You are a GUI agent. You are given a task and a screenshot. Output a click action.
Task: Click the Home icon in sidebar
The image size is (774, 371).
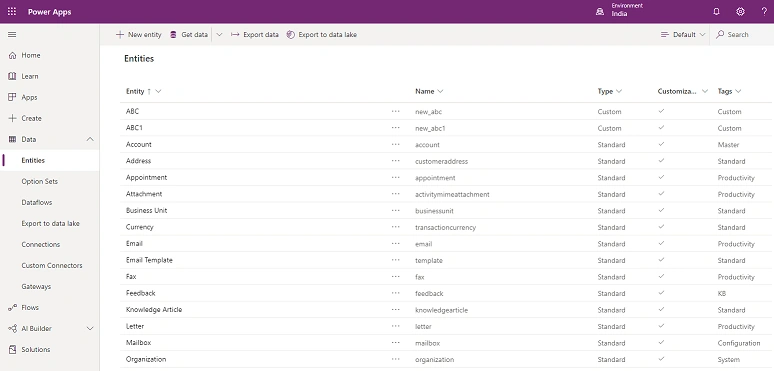[x=12, y=55]
